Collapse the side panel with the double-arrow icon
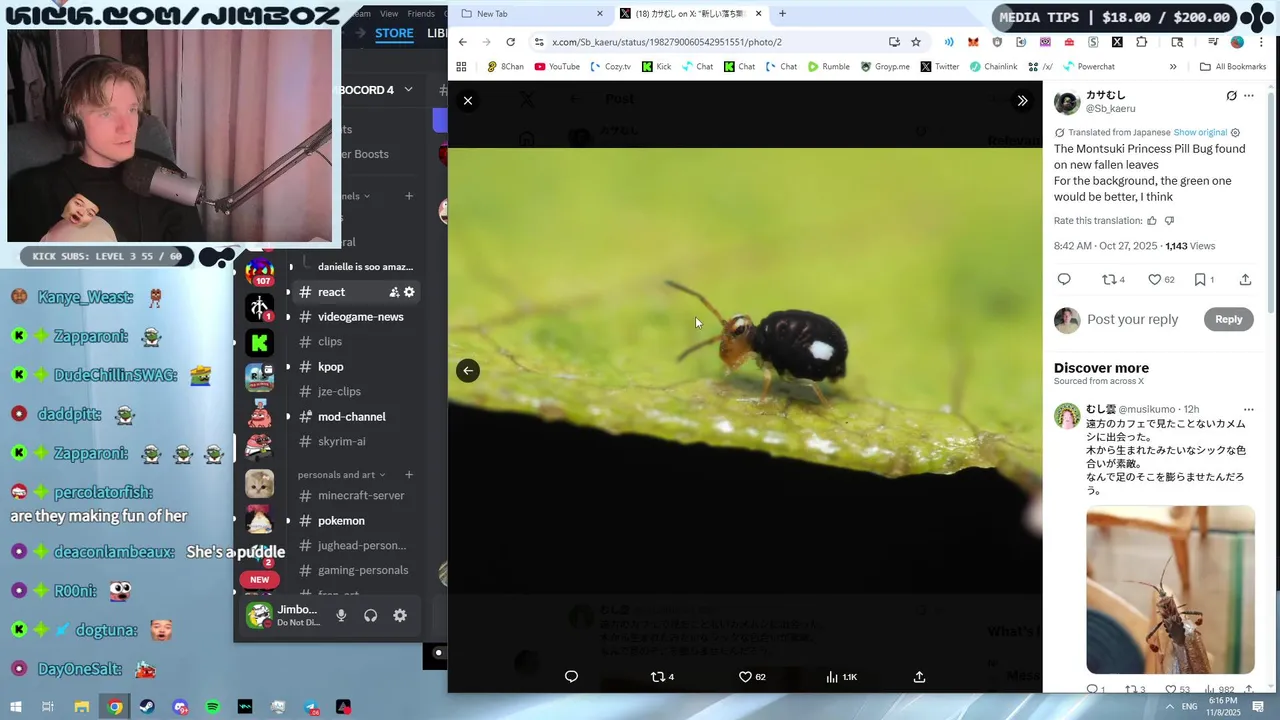Image resolution: width=1280 pixels, height=720 pixels. point(1022,100)
